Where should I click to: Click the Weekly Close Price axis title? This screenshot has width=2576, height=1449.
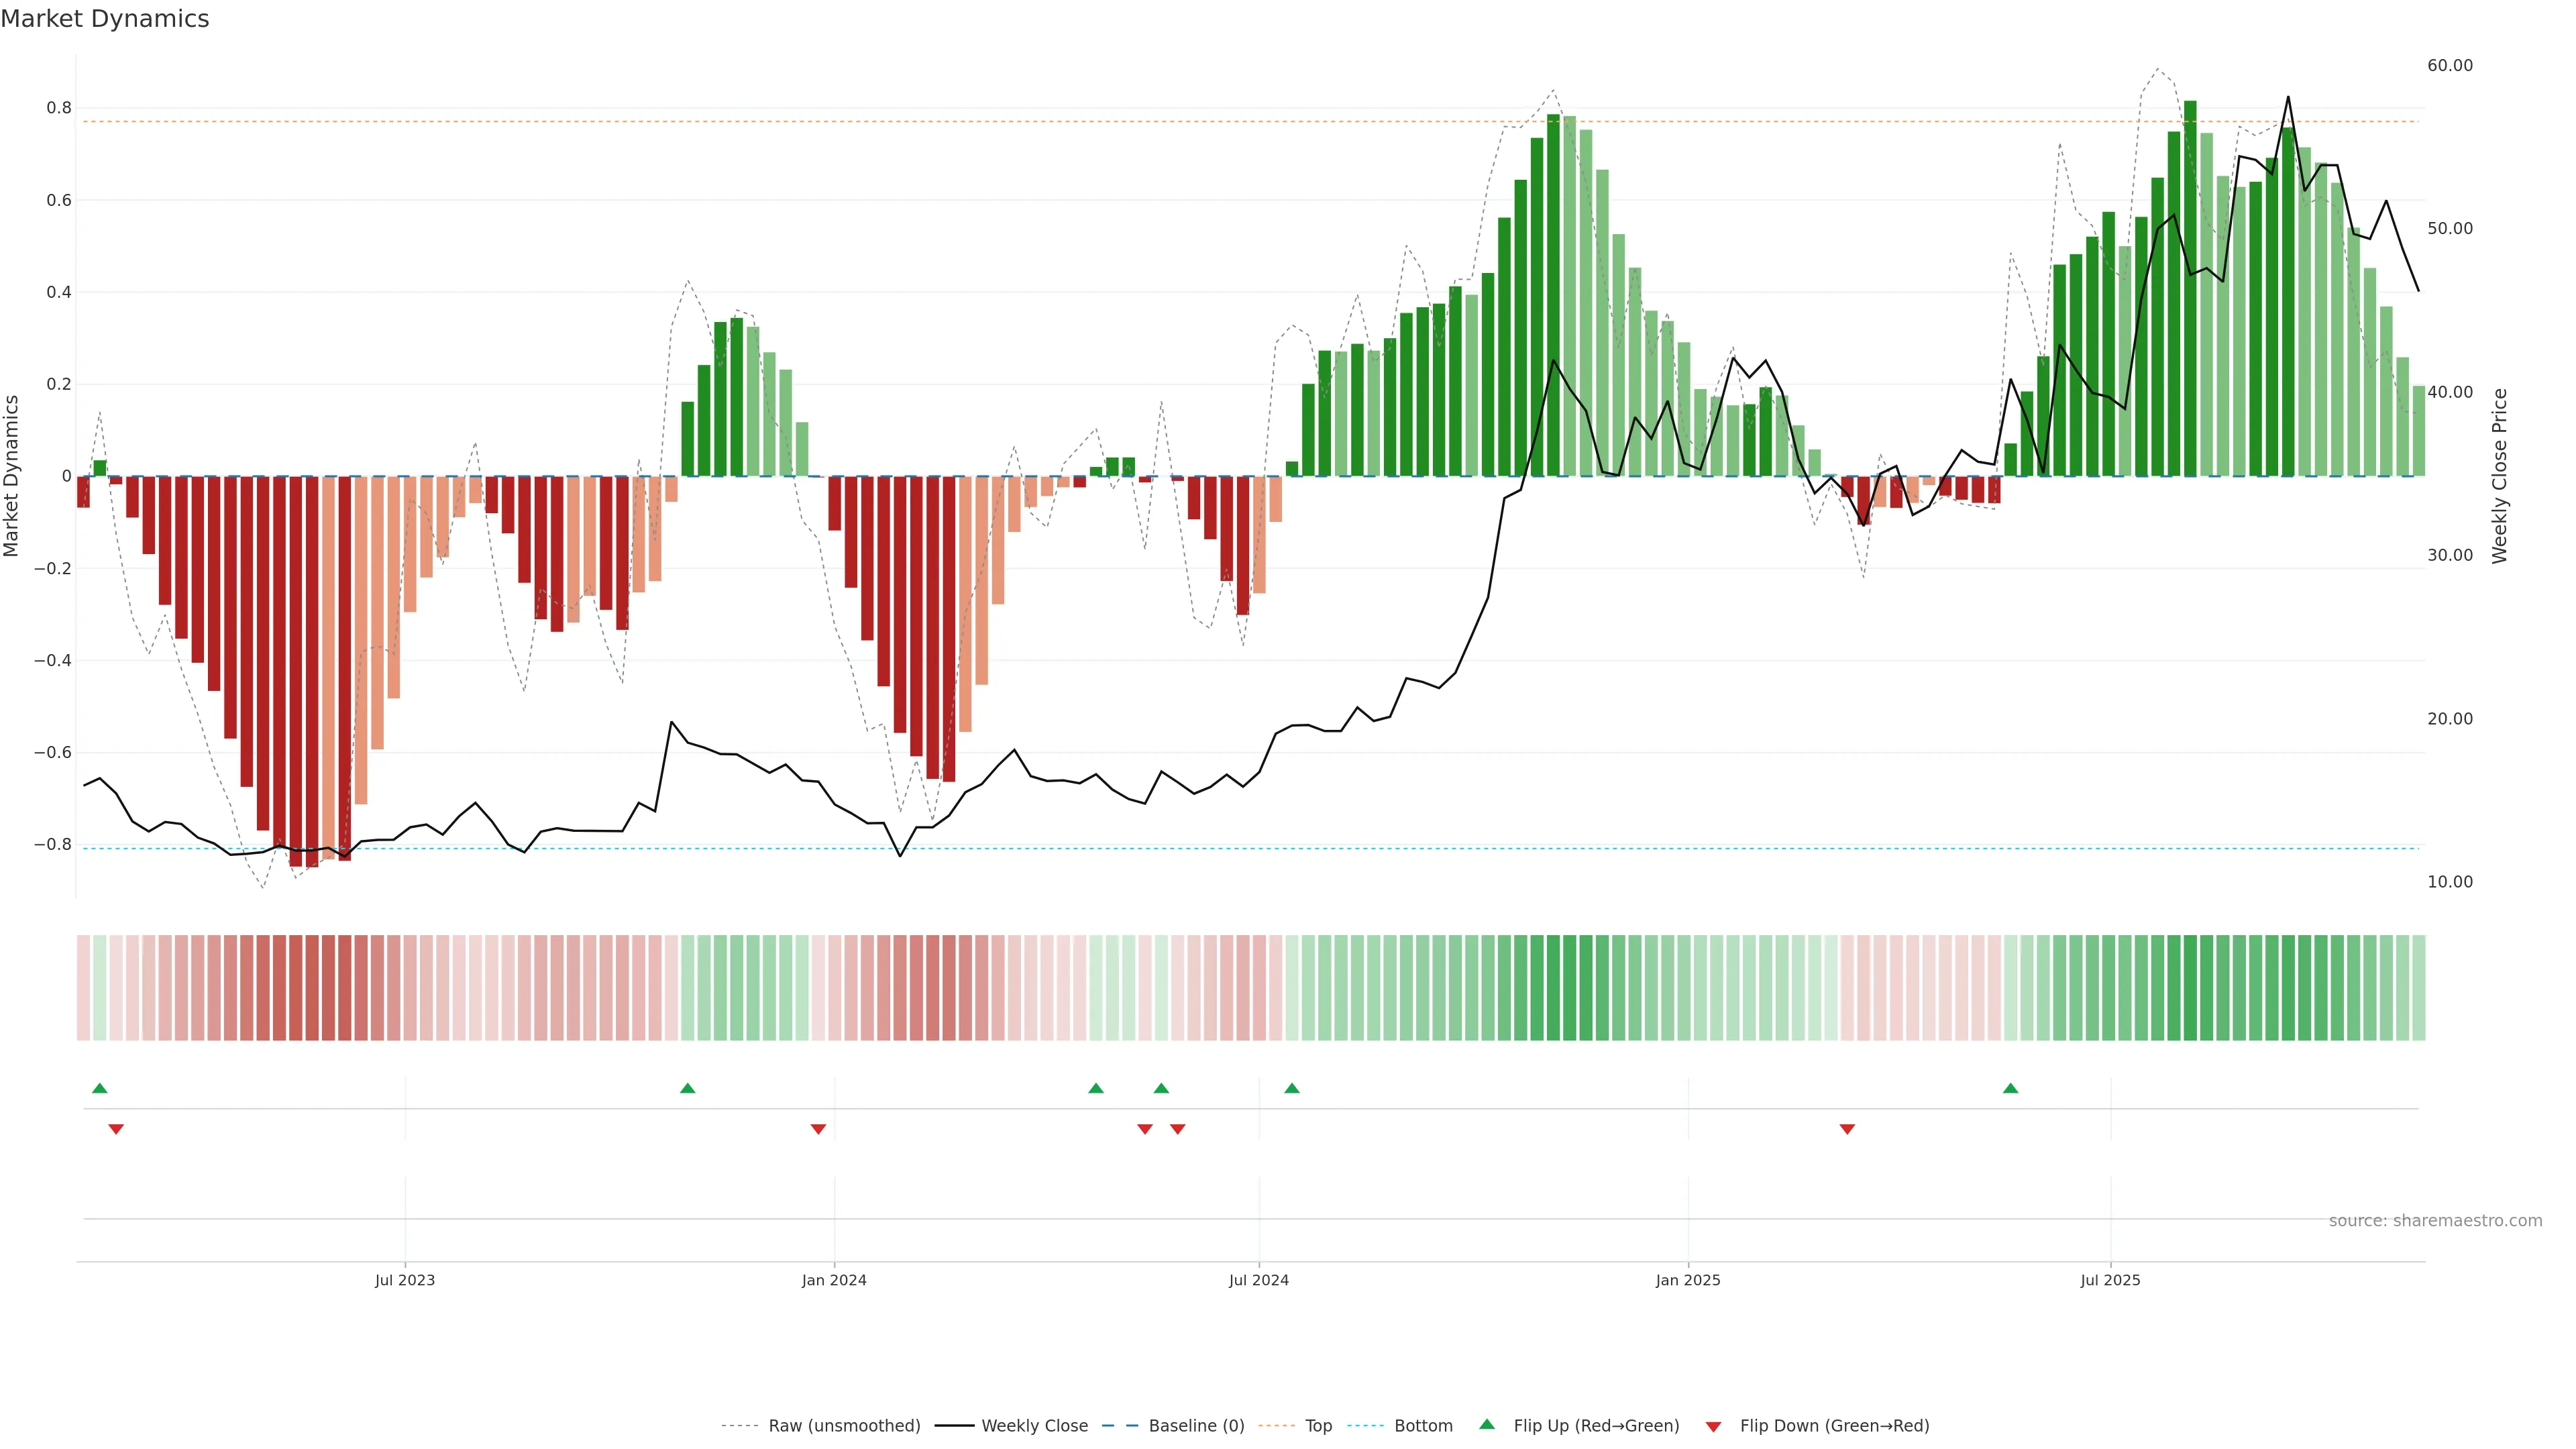coord(2499,476)
